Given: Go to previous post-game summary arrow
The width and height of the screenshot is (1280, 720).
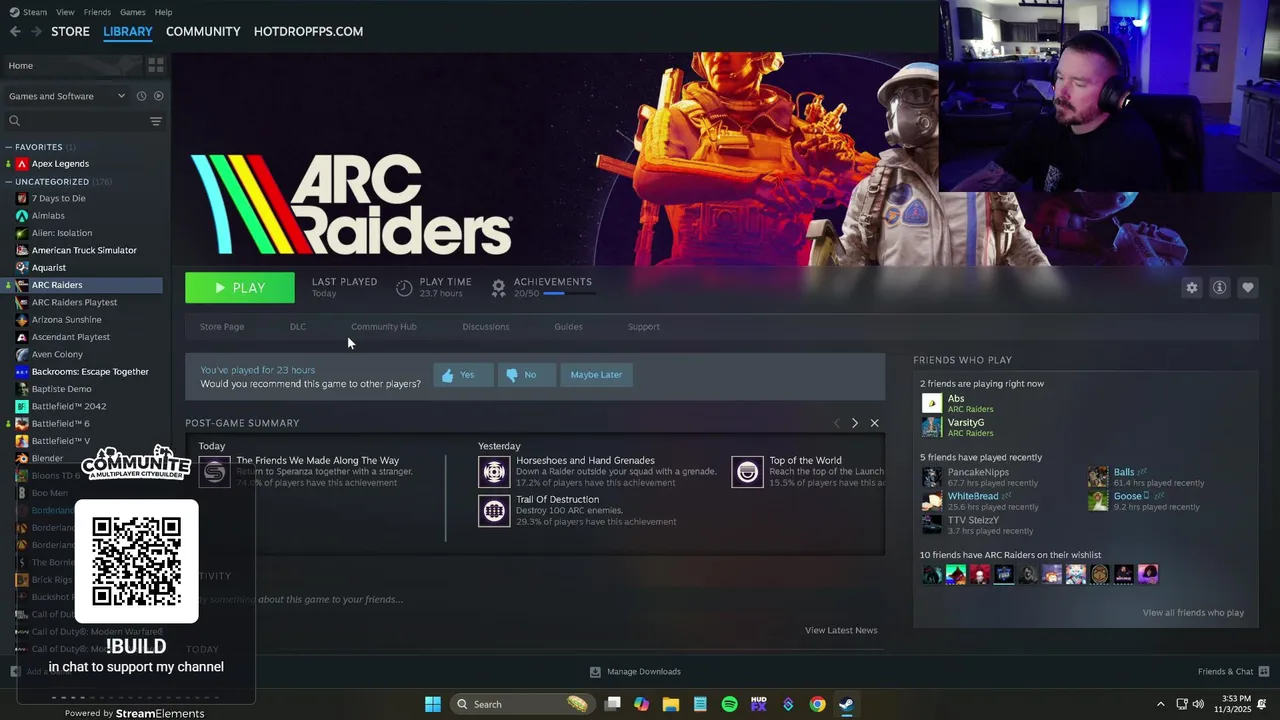Looking at the screenshot, I should click(837, 423).
